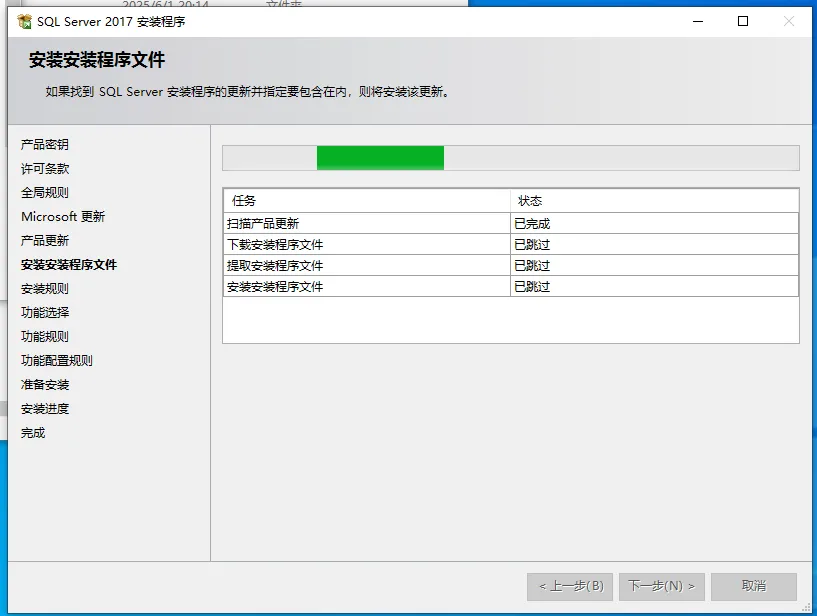The height and width of the screenshot is (616, 817).
Task: Select the bold 安装安装程序文件 sidebar step
Action: (69, 265)
